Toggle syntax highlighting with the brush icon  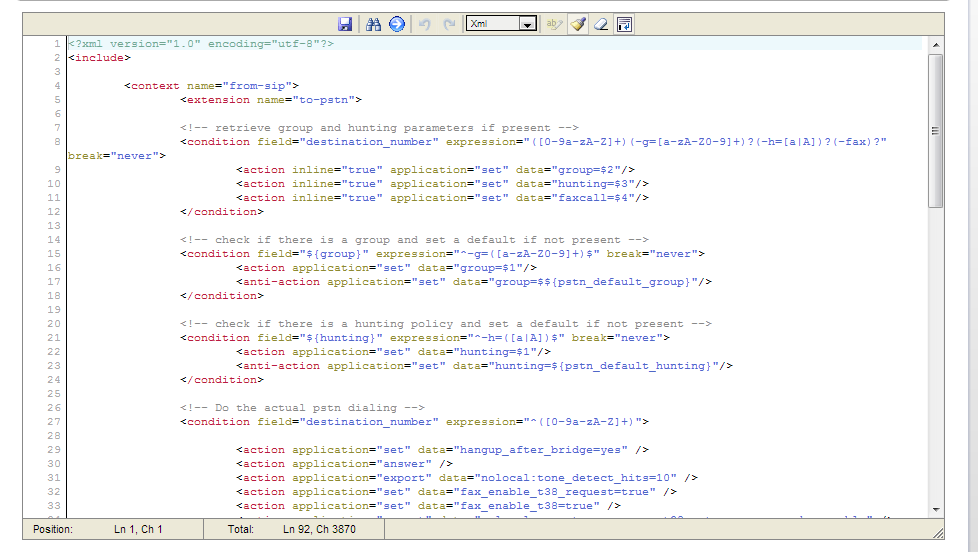(578, 24)
